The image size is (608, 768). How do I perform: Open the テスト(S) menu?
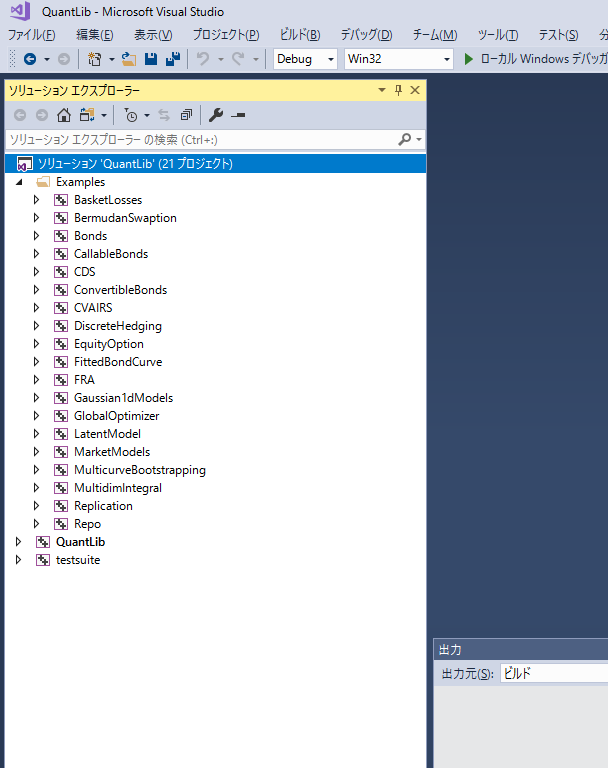pos(559,35)
